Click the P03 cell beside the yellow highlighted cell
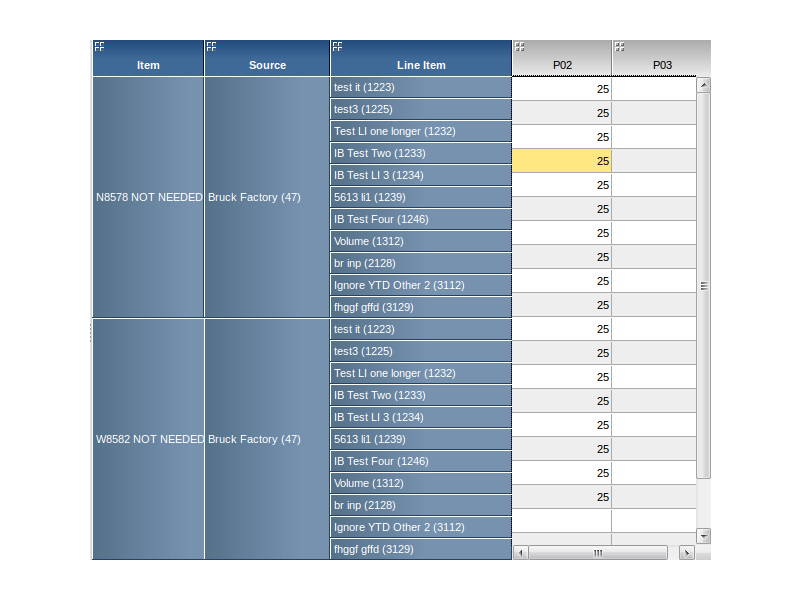This screenshot has height=600, width=800. point(654,161)
